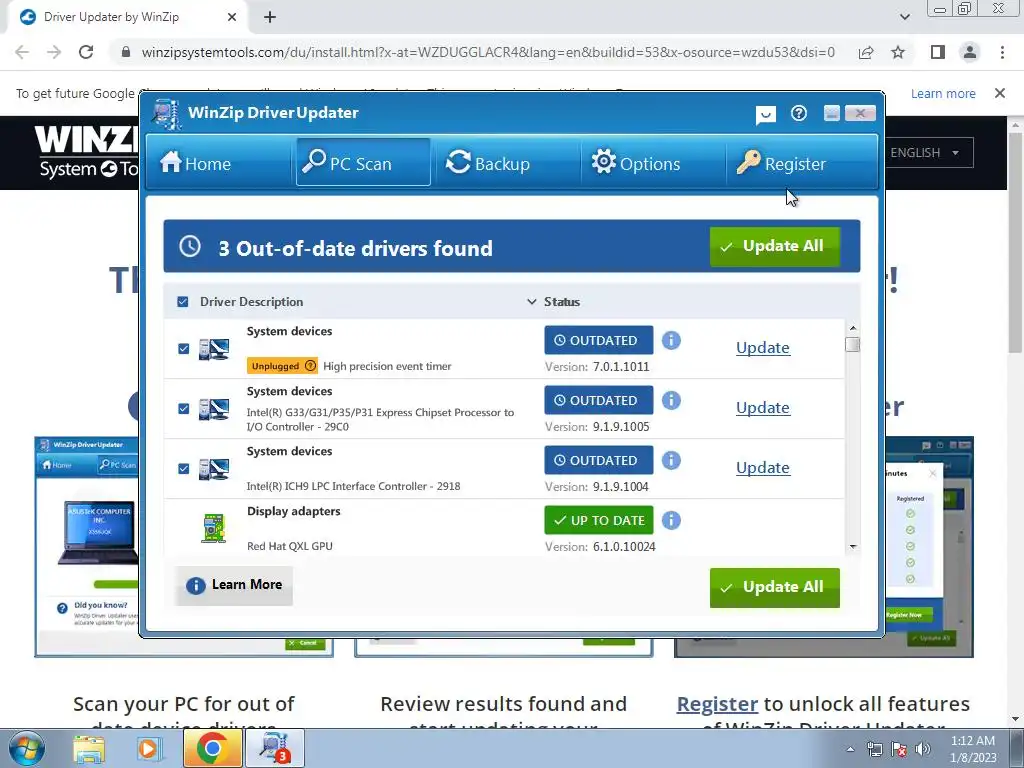Show hidden tray icons arrow

[x=850, y=749]
